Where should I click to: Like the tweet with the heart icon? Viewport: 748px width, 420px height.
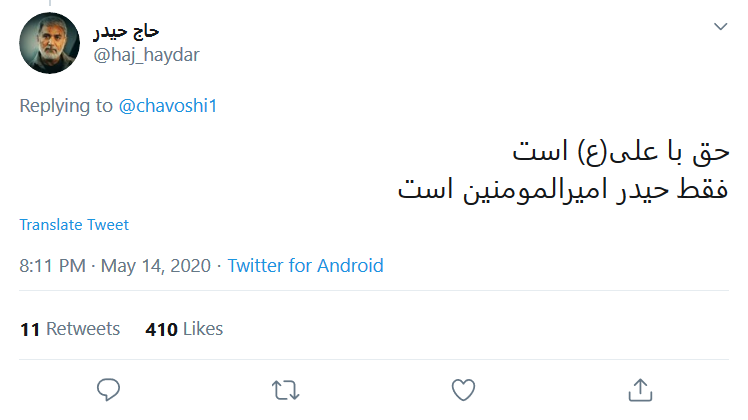(462, 388)
